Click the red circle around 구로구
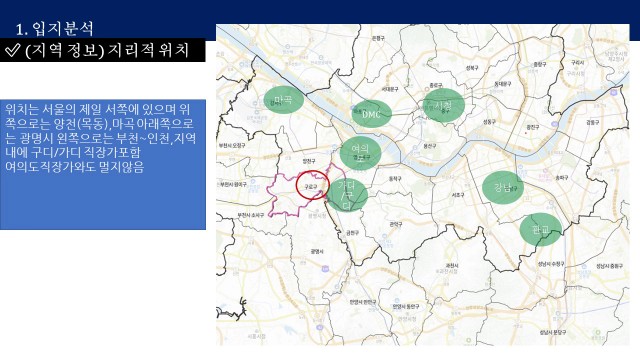The image size is (640, 360). tap(313, 185)
